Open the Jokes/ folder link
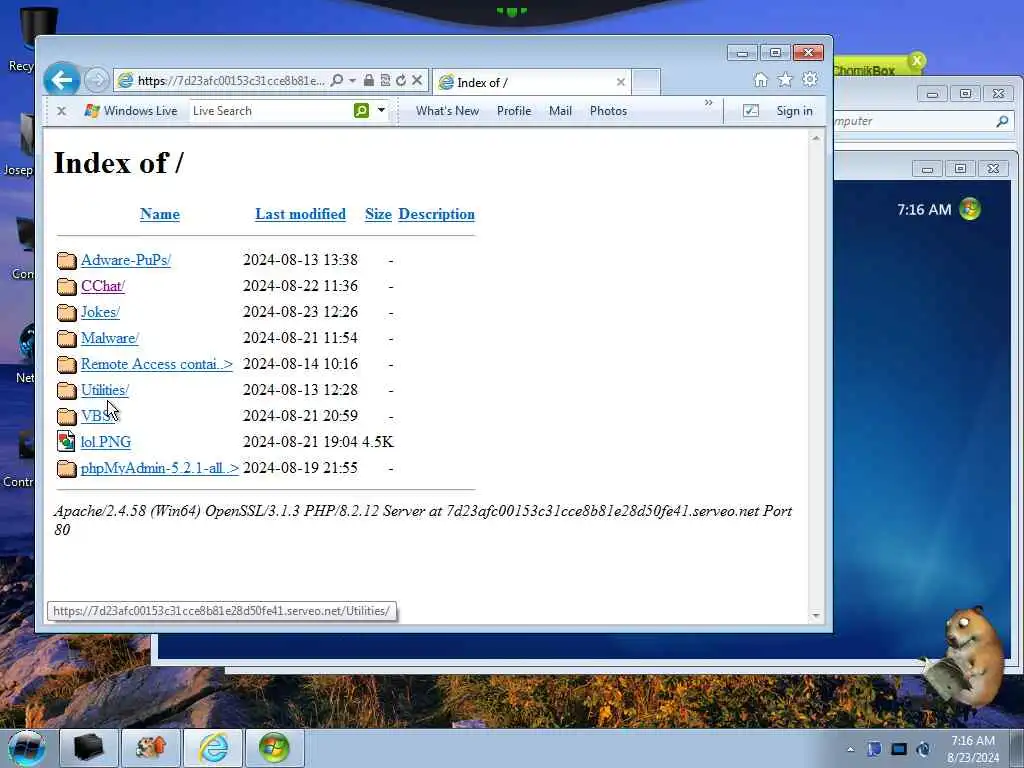 pos(101,312)
